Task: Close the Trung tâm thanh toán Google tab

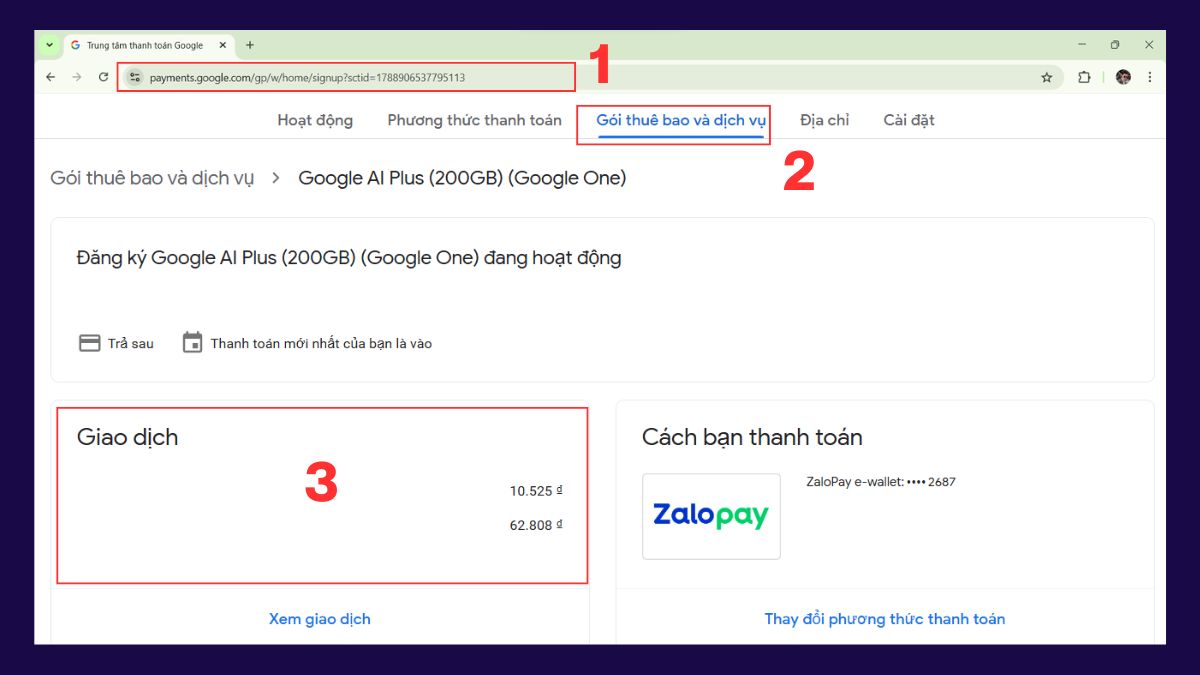Action: pyautogui.click(x=223, y=45)
